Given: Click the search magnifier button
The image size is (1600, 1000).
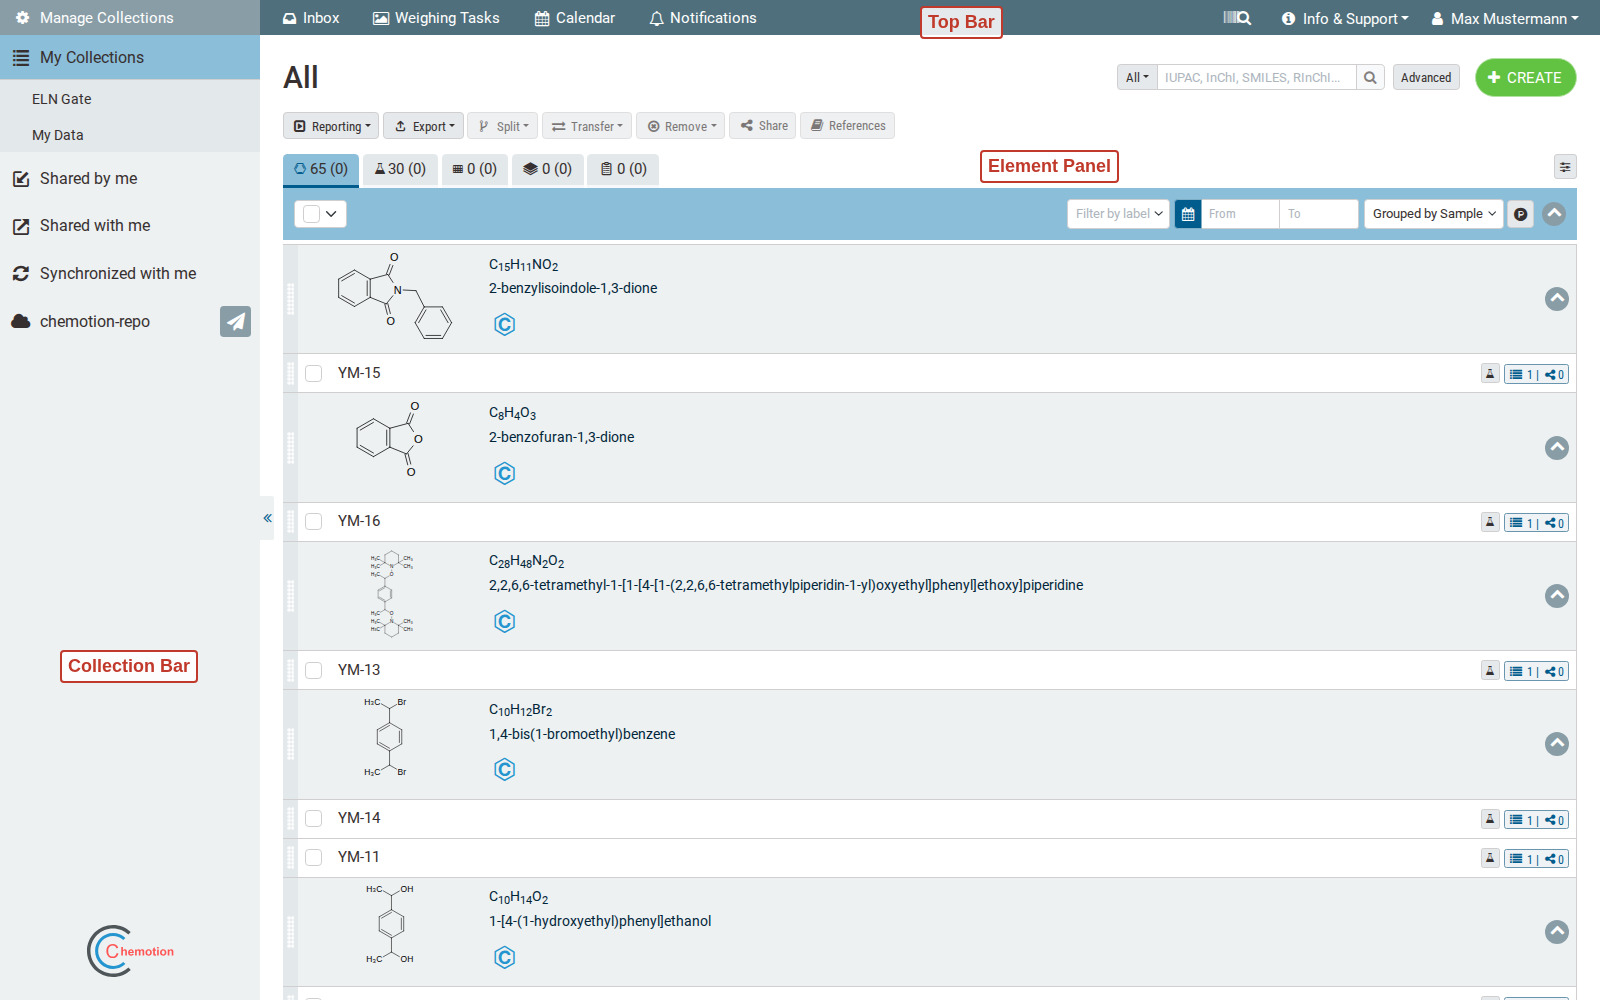Looking at the screenshot, I should (1370, 77).
